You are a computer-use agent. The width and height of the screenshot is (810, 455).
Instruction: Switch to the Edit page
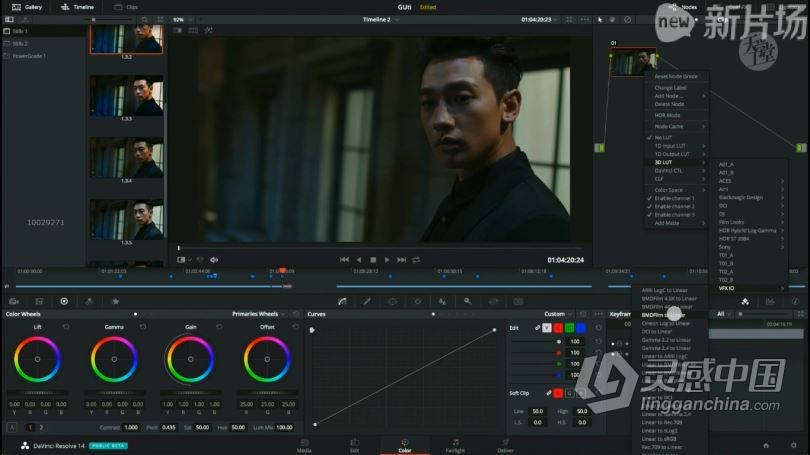point(354,446)
